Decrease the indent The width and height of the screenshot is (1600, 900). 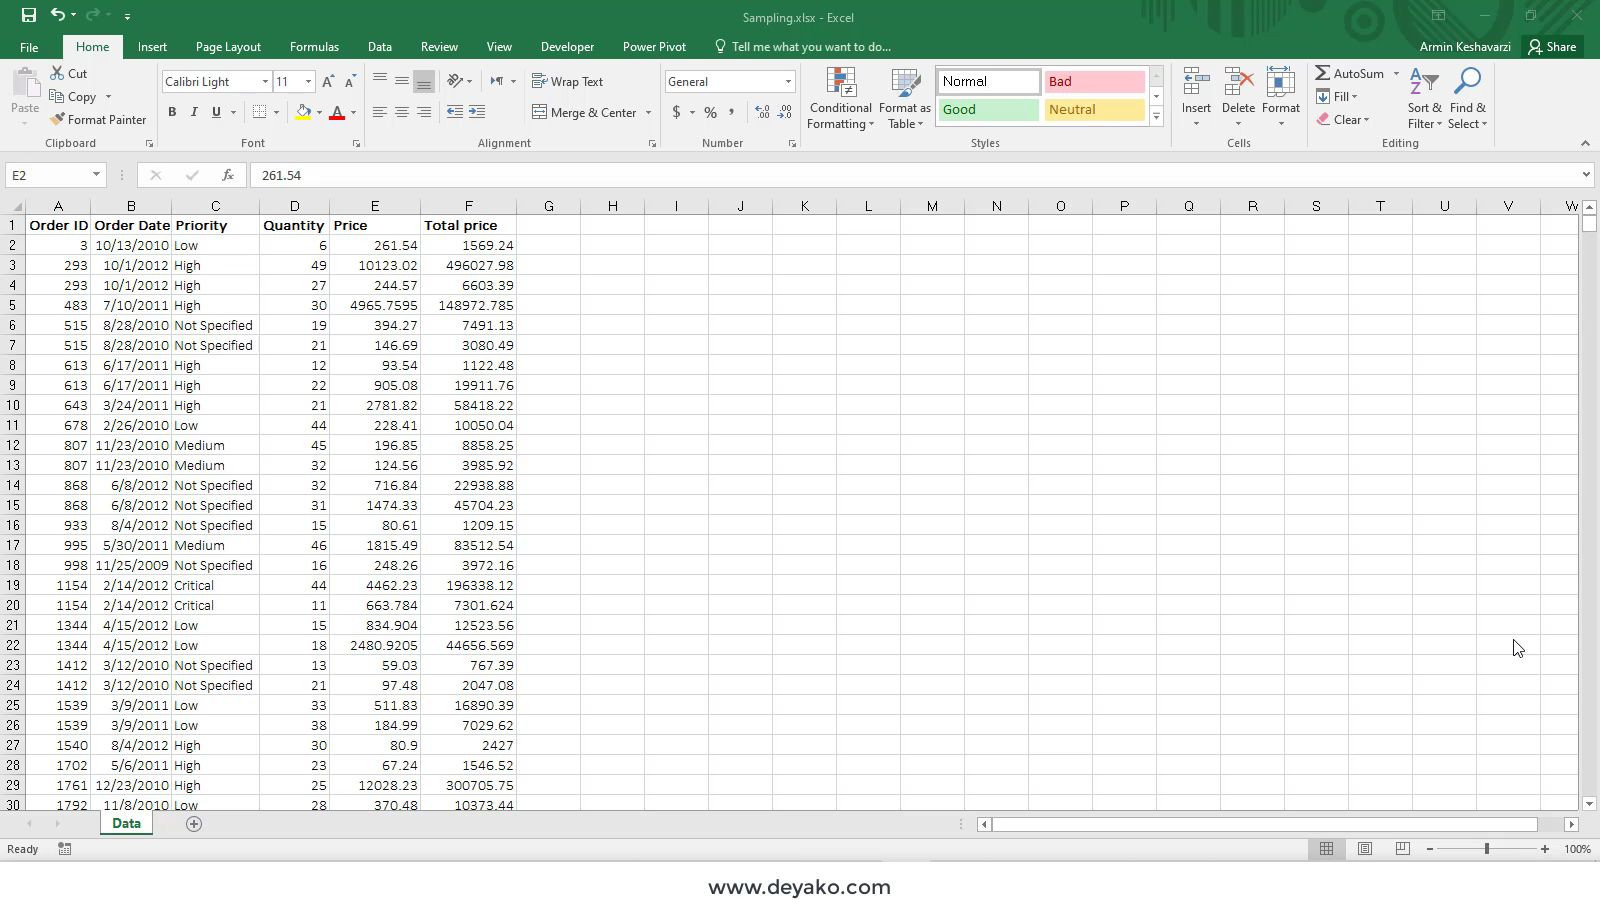(455, 112)
